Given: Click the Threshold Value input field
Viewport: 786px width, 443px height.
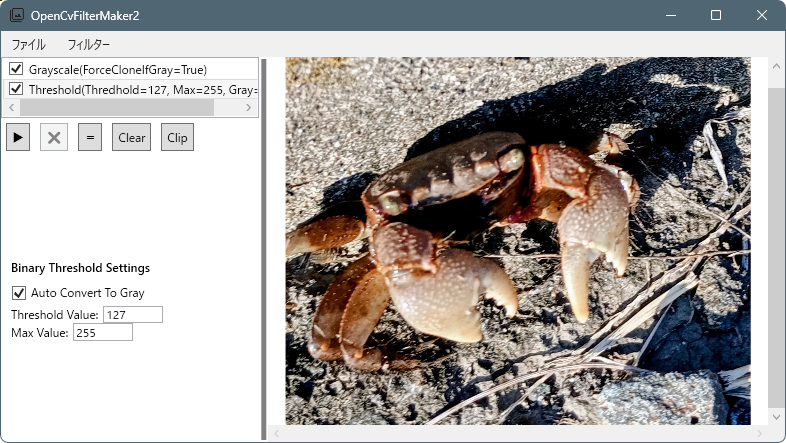Looking at the screenshot, I should pos(132,314).
